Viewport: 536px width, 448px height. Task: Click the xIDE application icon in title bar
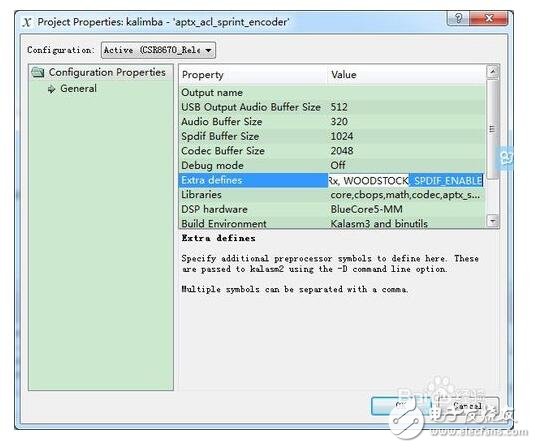tap(27, 23)
